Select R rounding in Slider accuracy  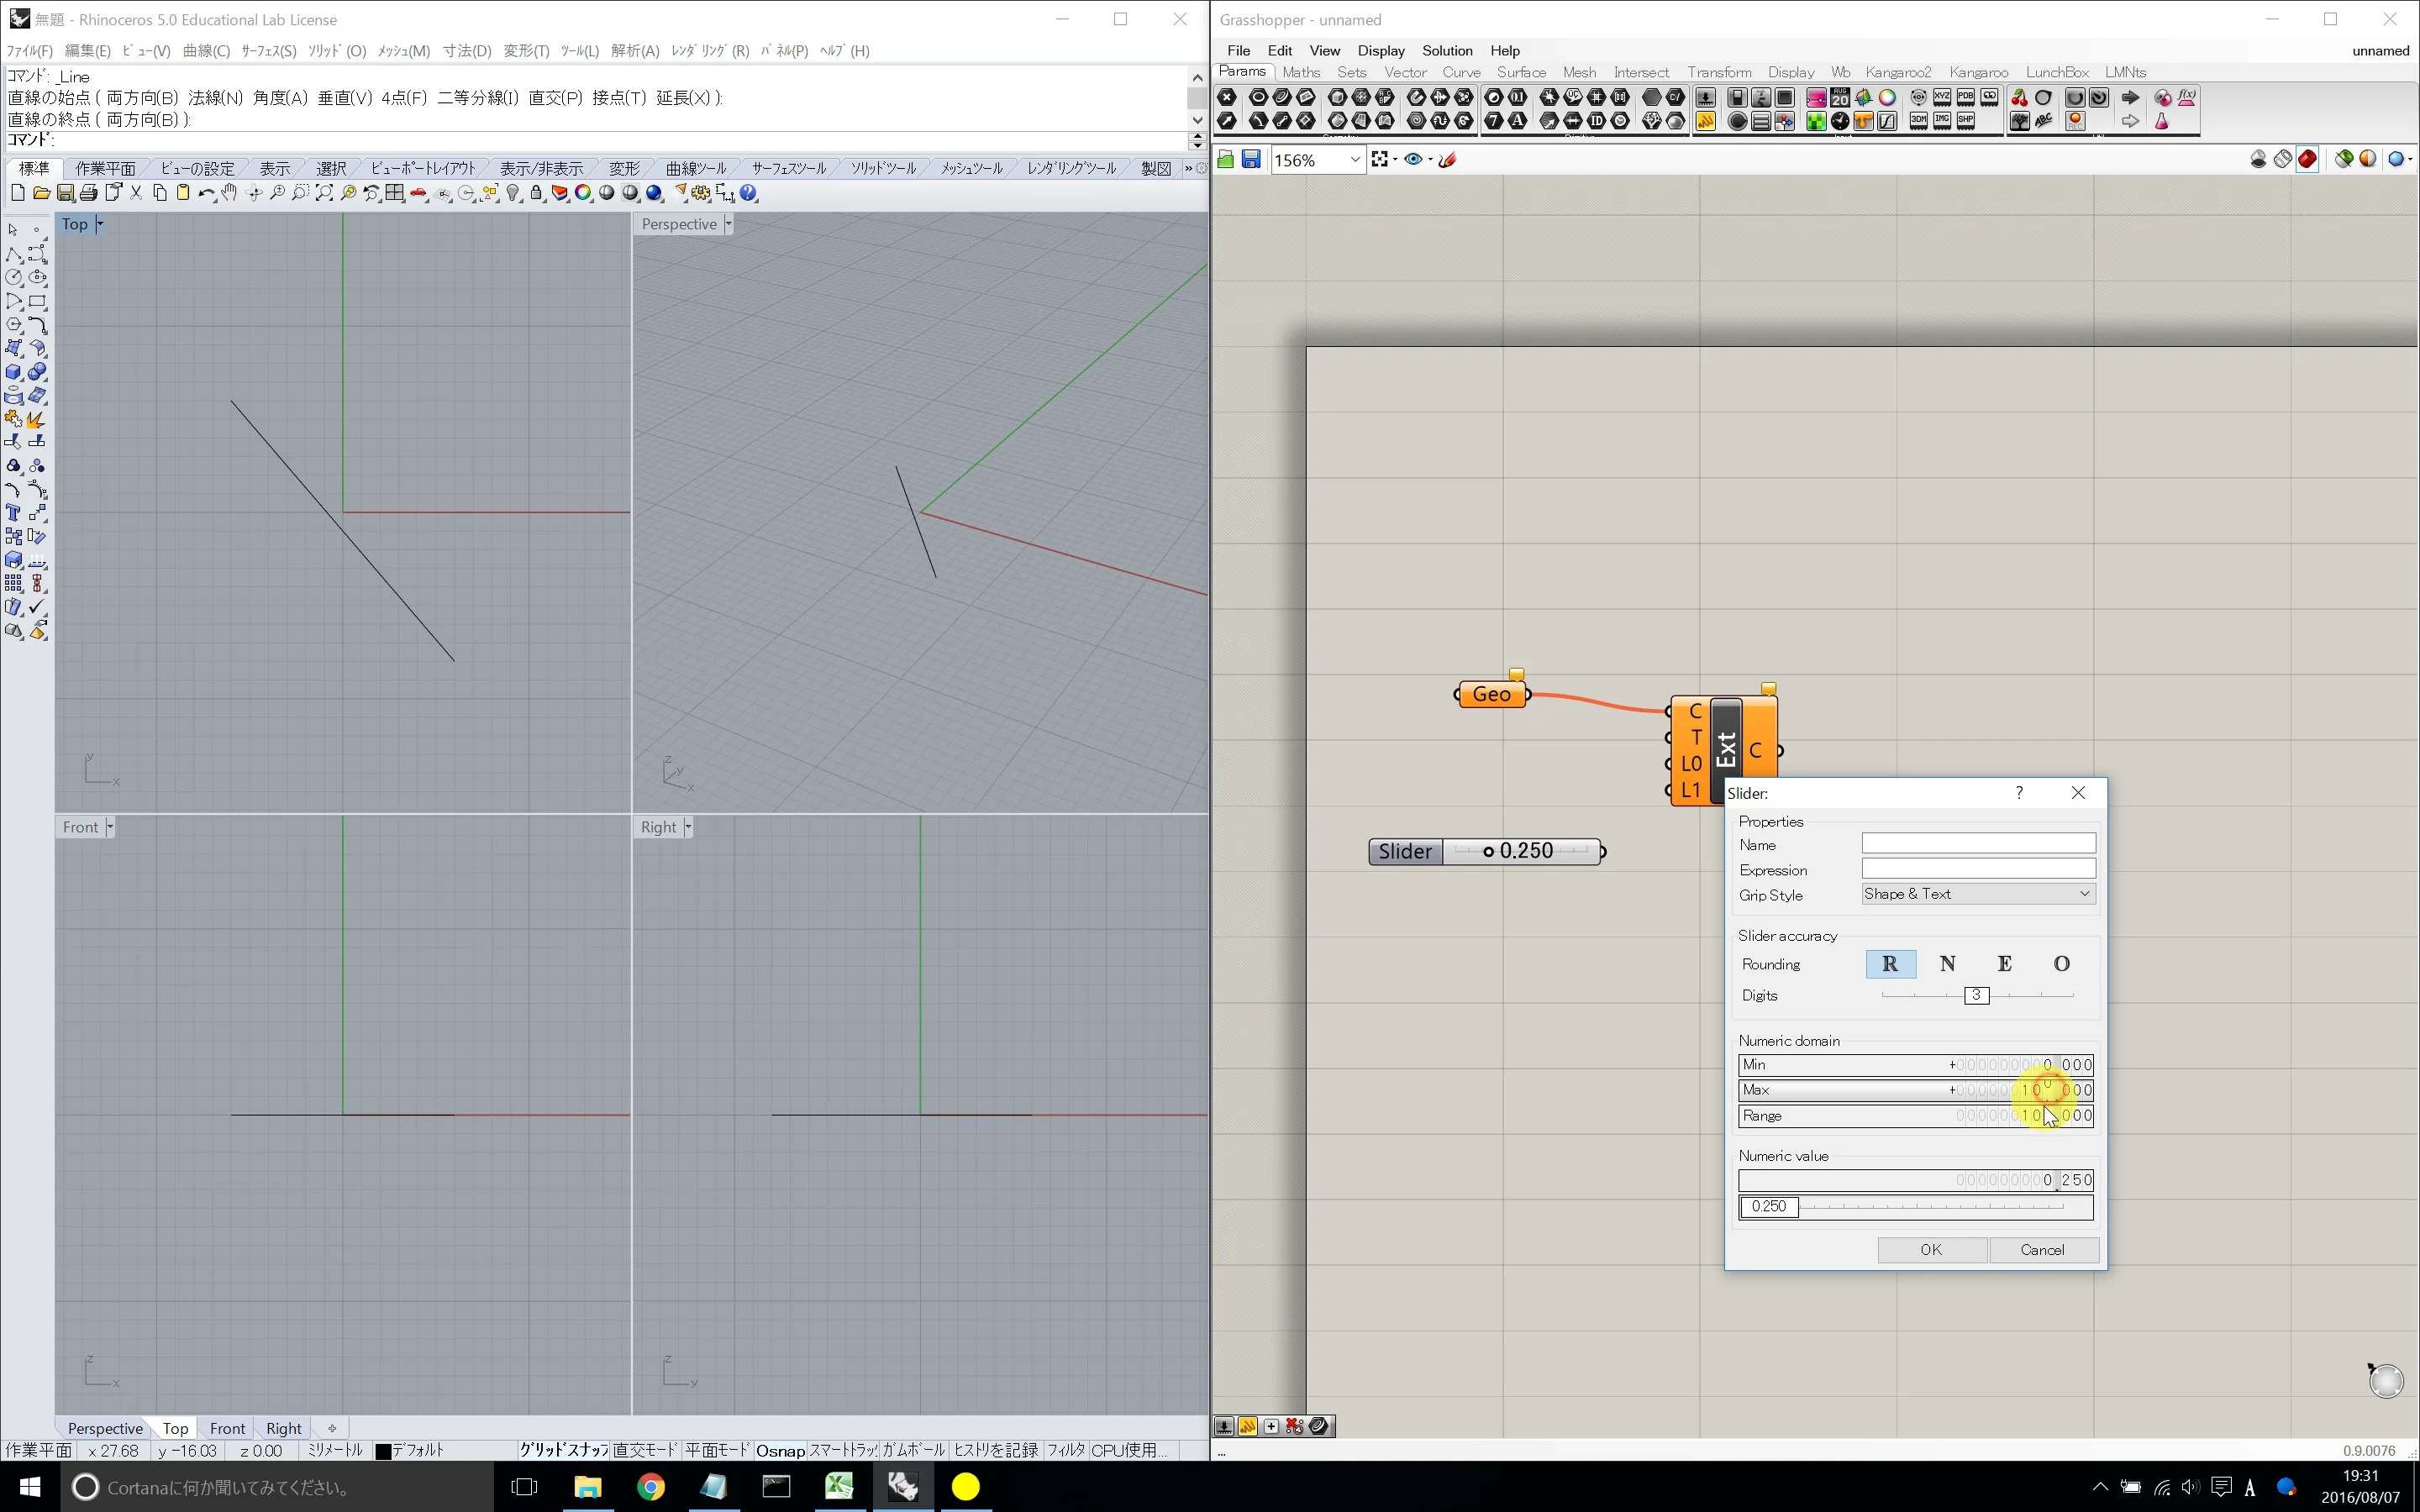point(1890,964)
